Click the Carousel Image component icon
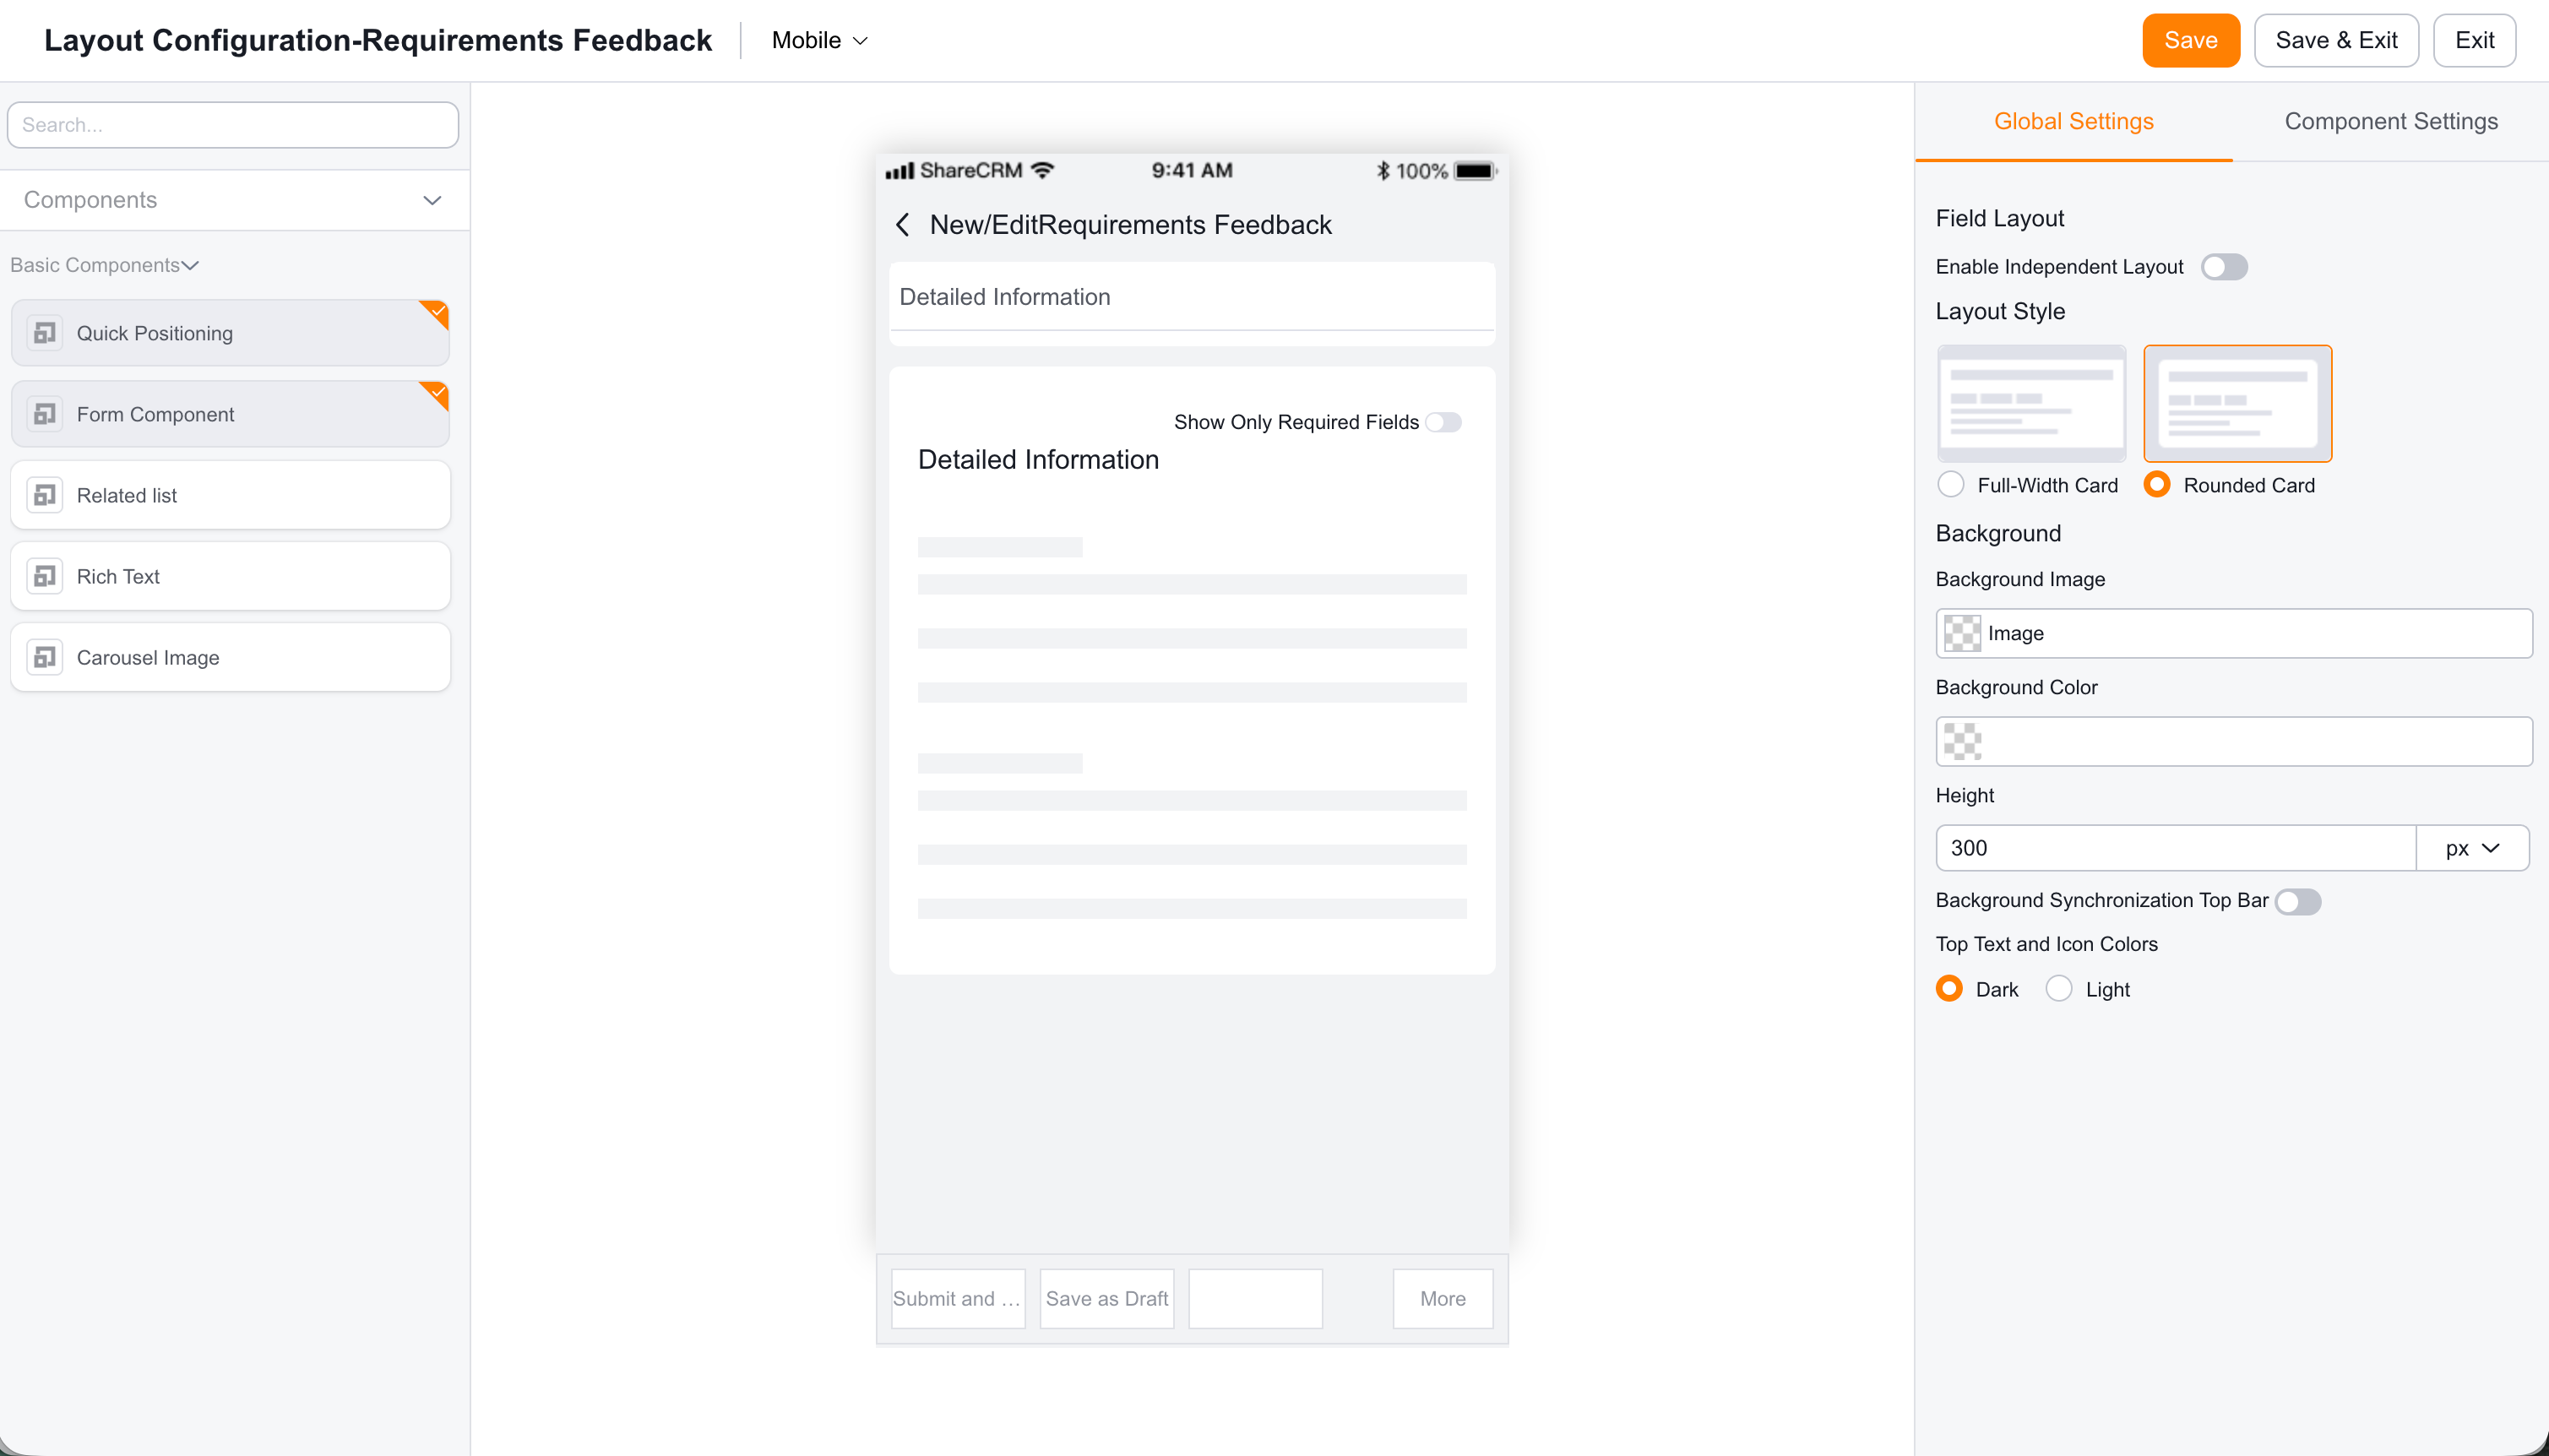Screen dimensions: 2549x1456 (44, 657)
